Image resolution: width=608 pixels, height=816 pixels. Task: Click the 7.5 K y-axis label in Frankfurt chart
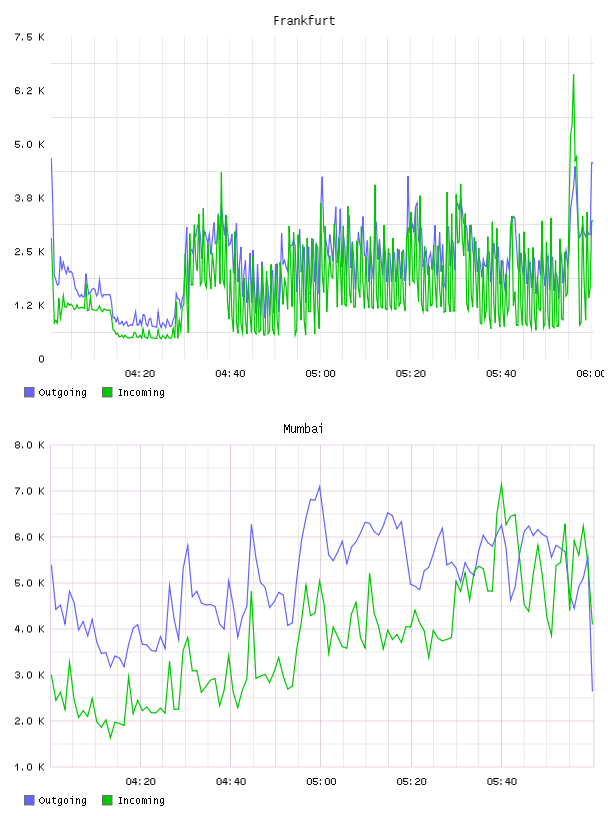29,37
